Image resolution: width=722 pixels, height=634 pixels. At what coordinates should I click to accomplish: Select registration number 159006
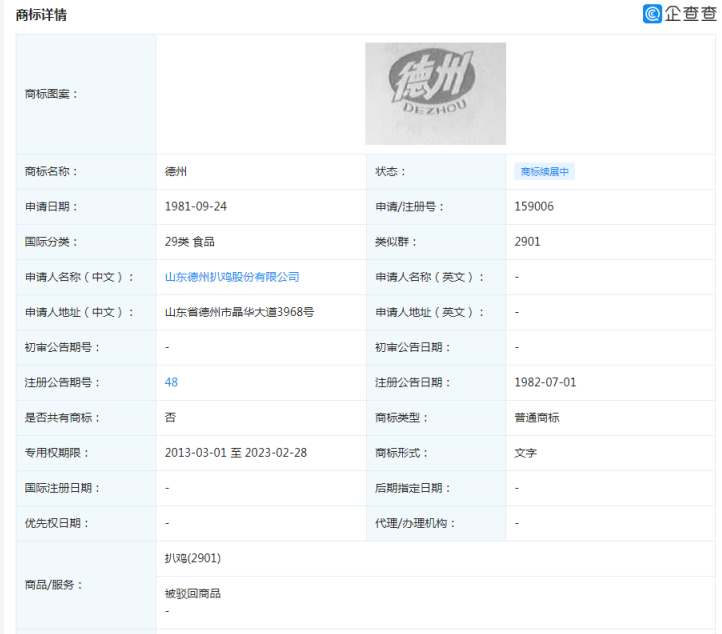click(x=534, y=207)
